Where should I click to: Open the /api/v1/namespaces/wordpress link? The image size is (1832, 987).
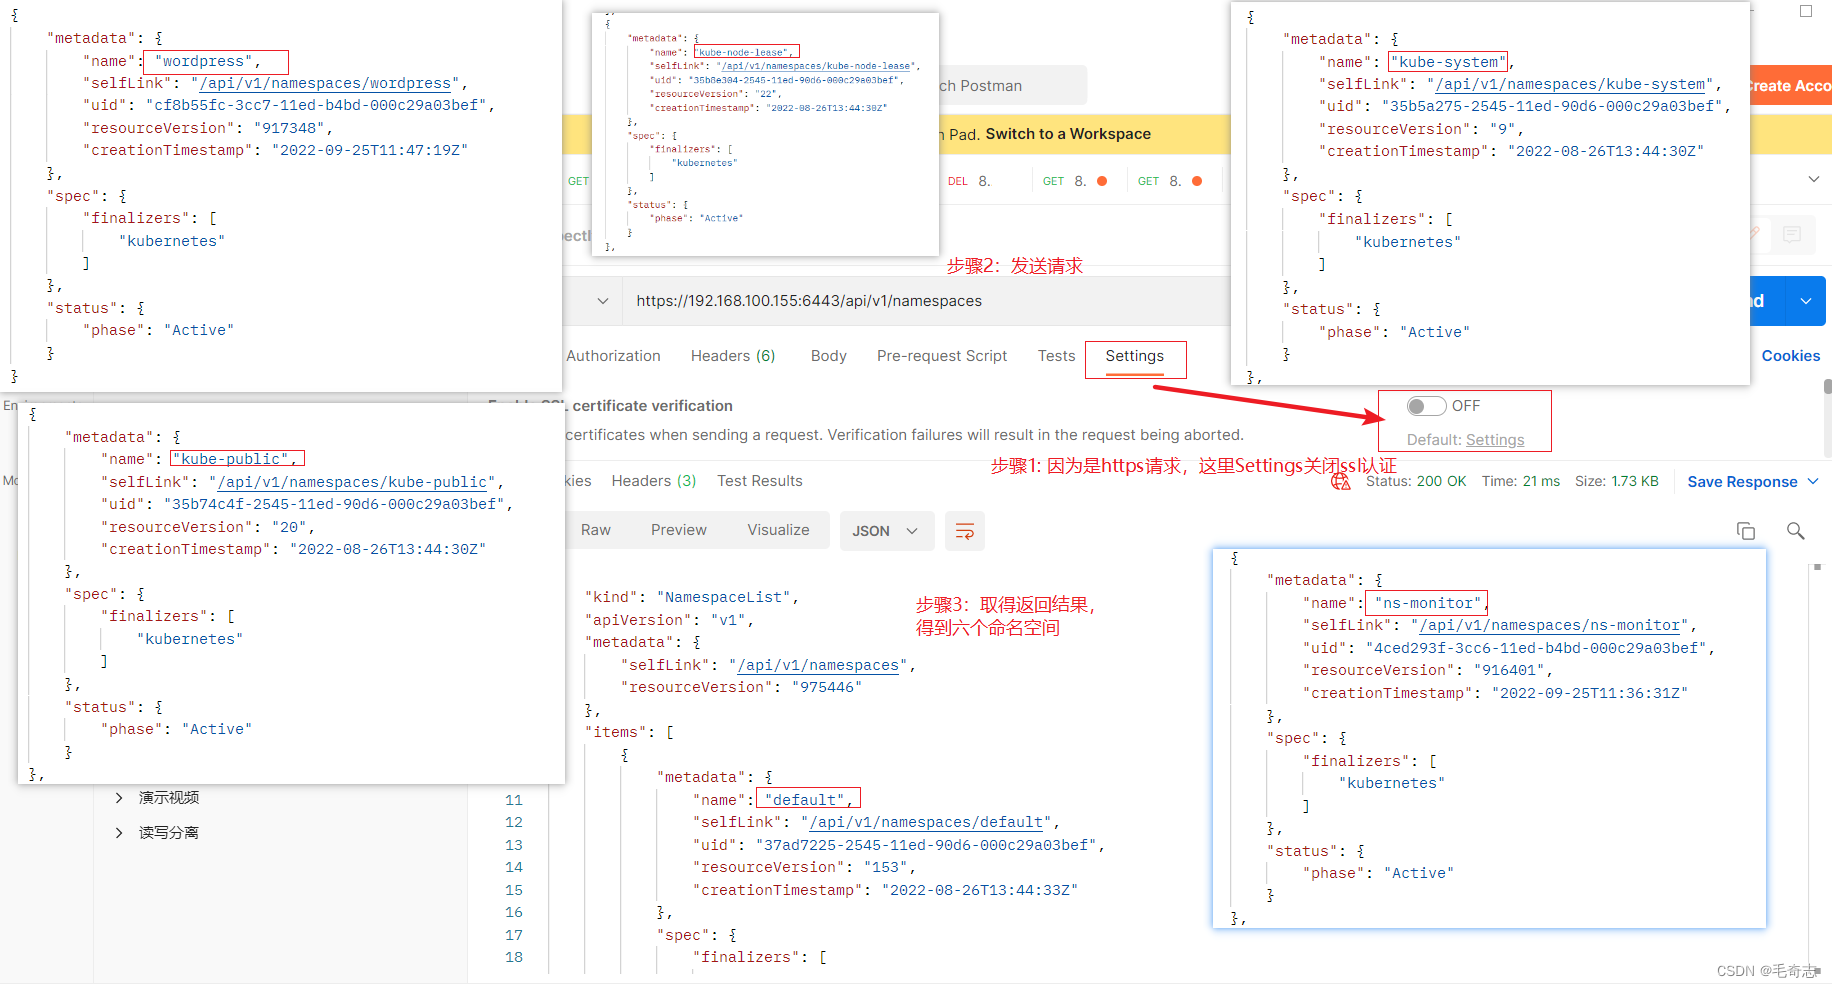pyautogui.click(x=325, y=83)
